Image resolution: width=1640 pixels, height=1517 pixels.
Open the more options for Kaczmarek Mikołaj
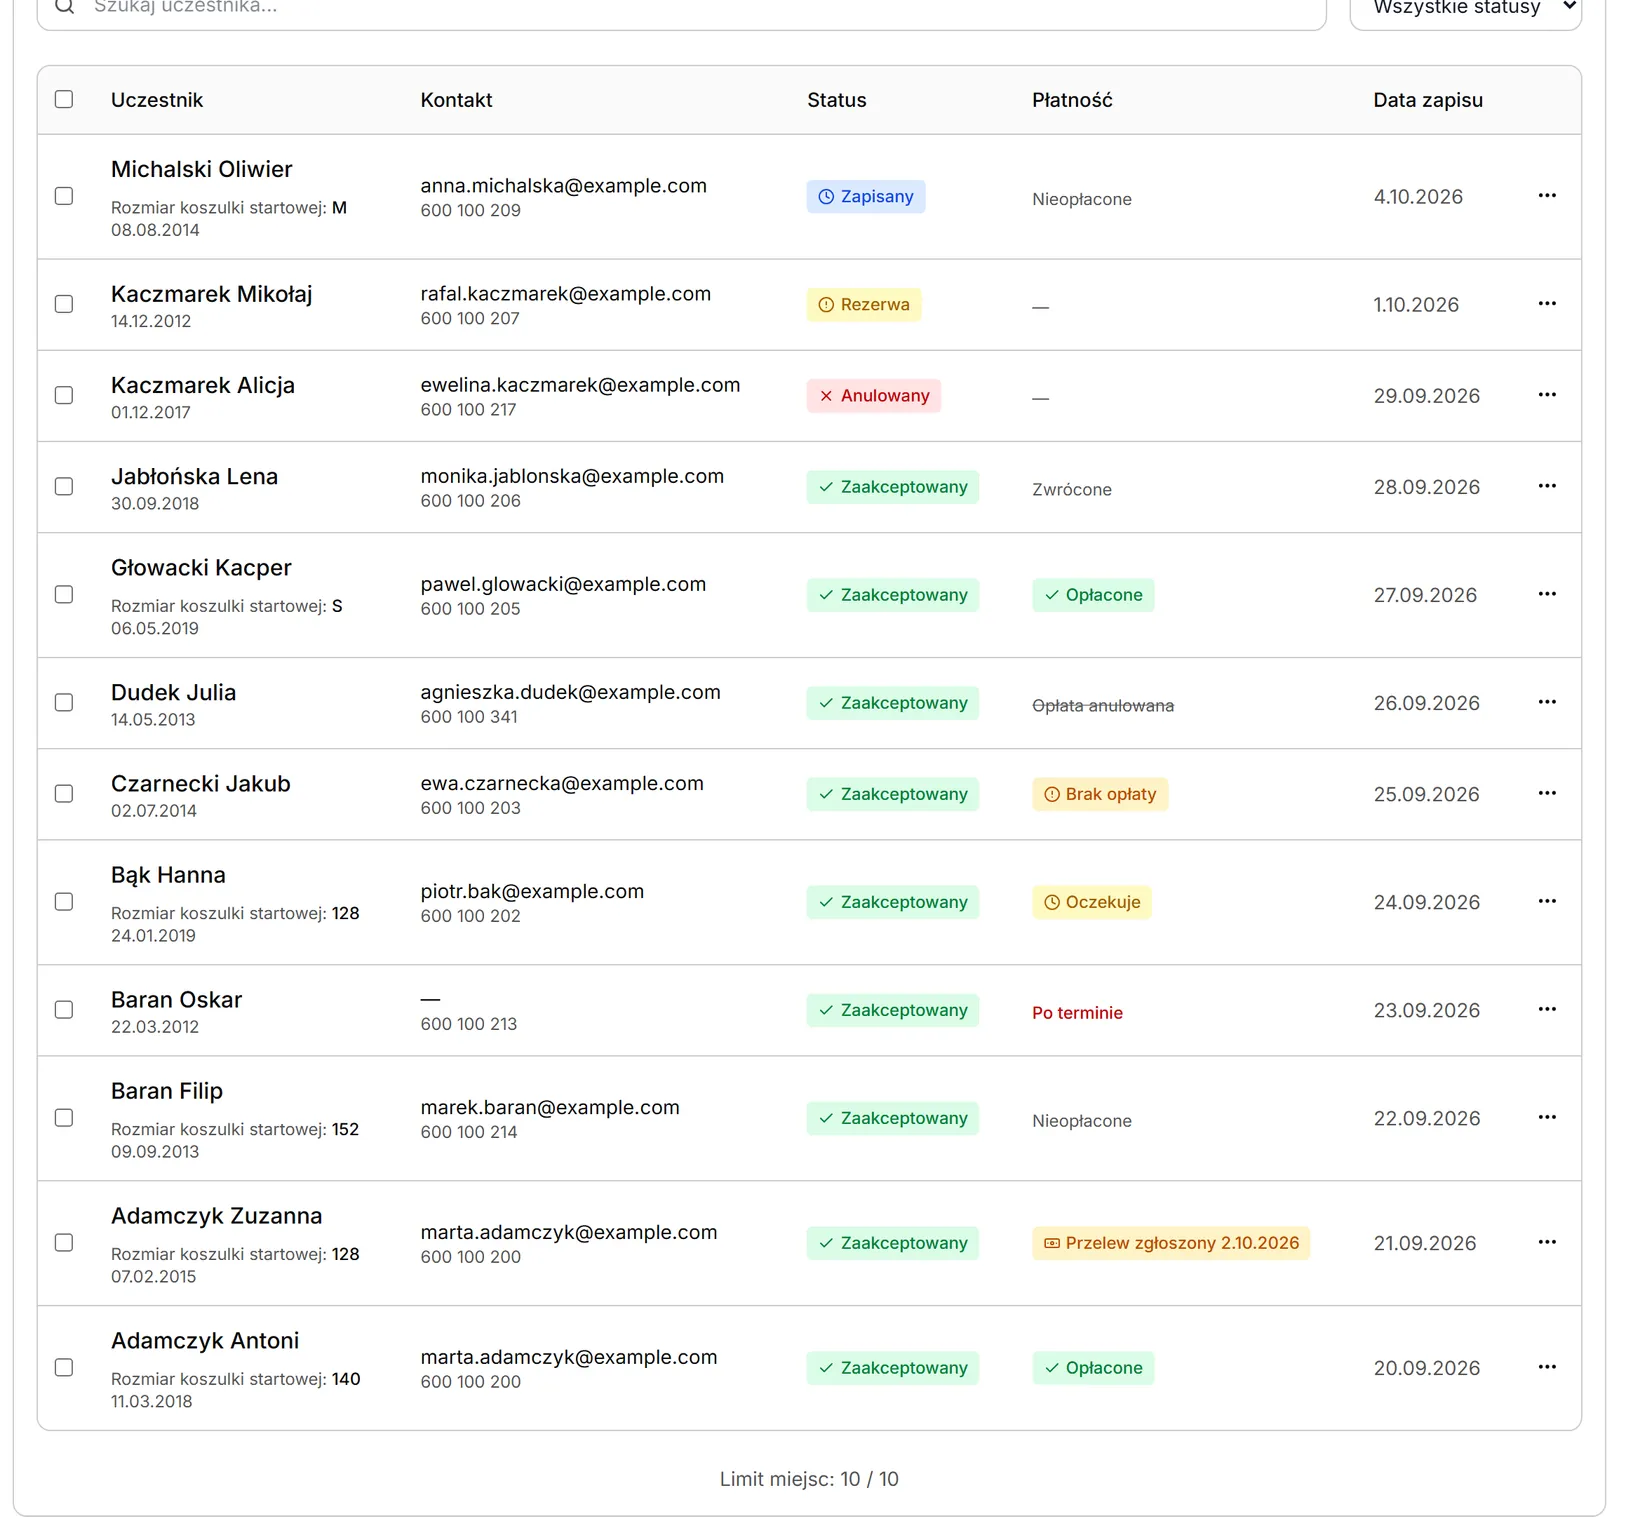click(x=1547, y=304)
